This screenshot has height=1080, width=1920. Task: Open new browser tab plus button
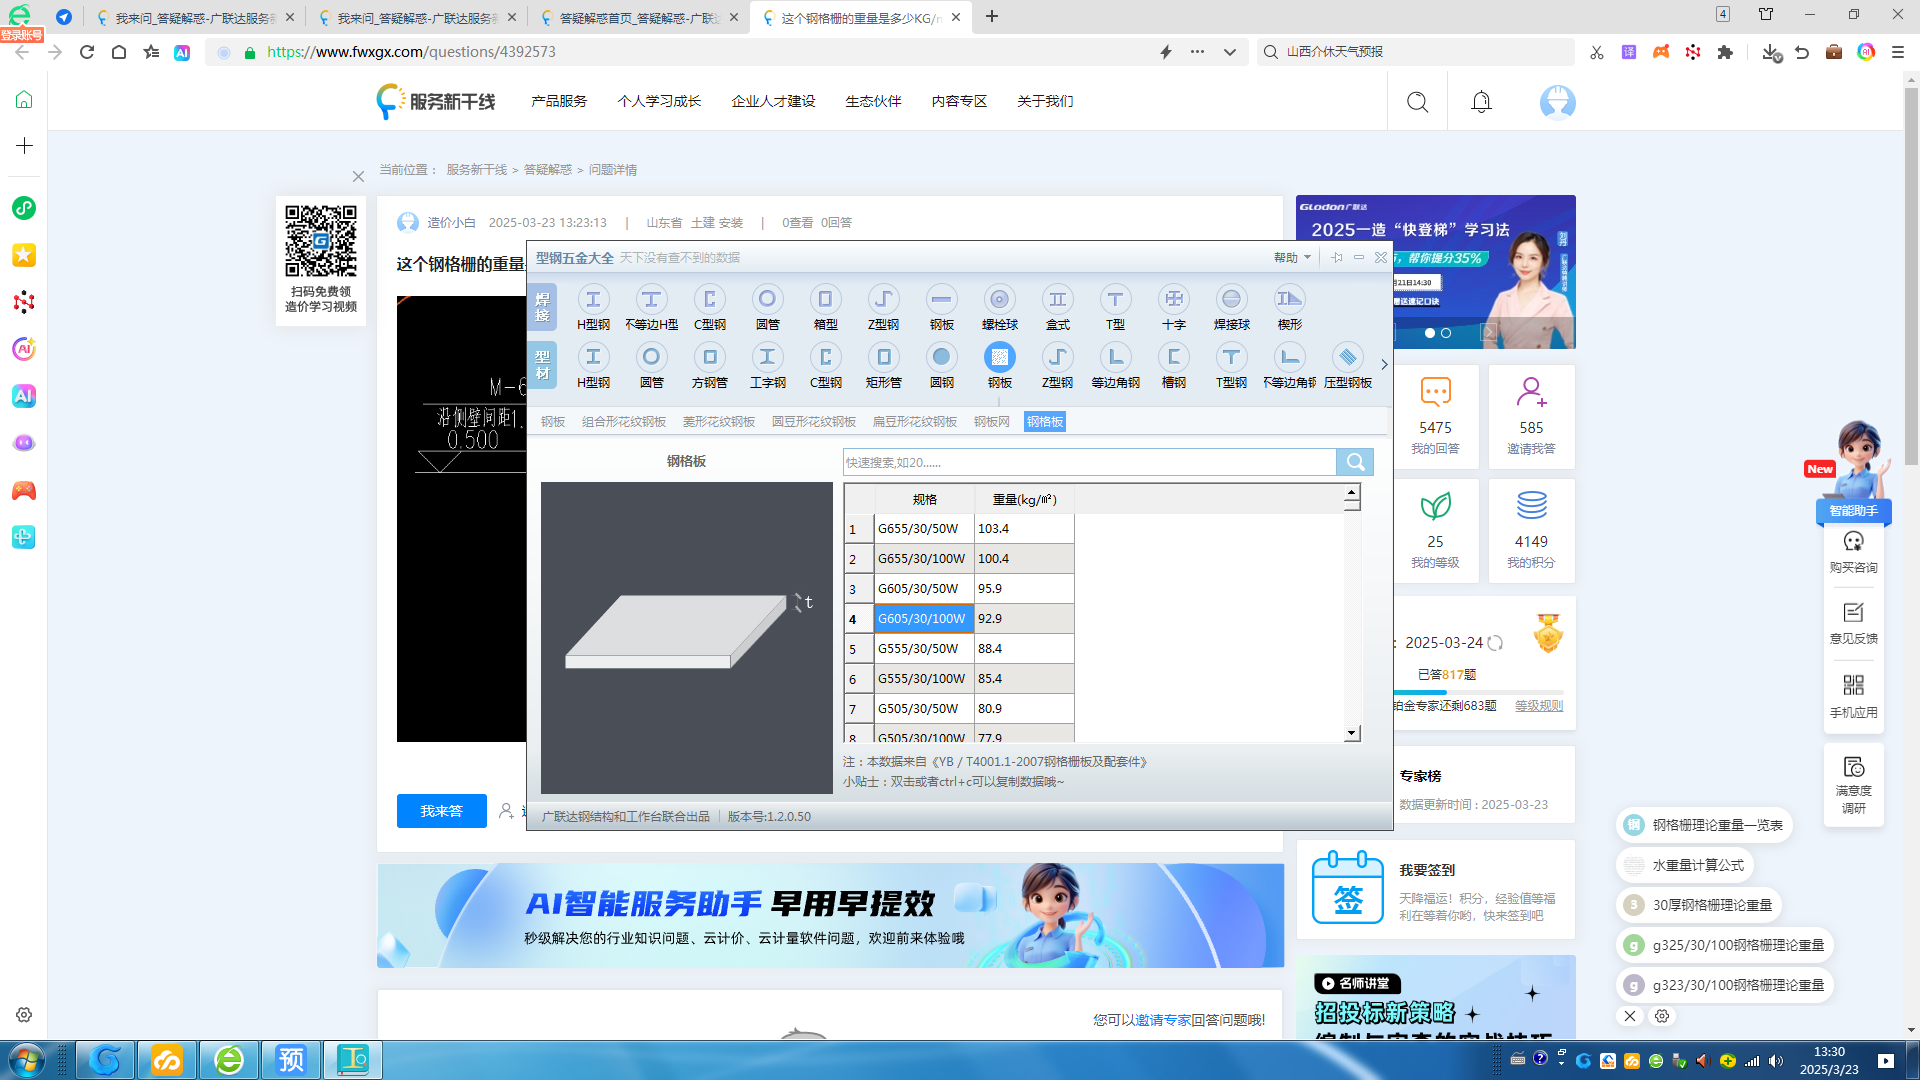[991, 16]
